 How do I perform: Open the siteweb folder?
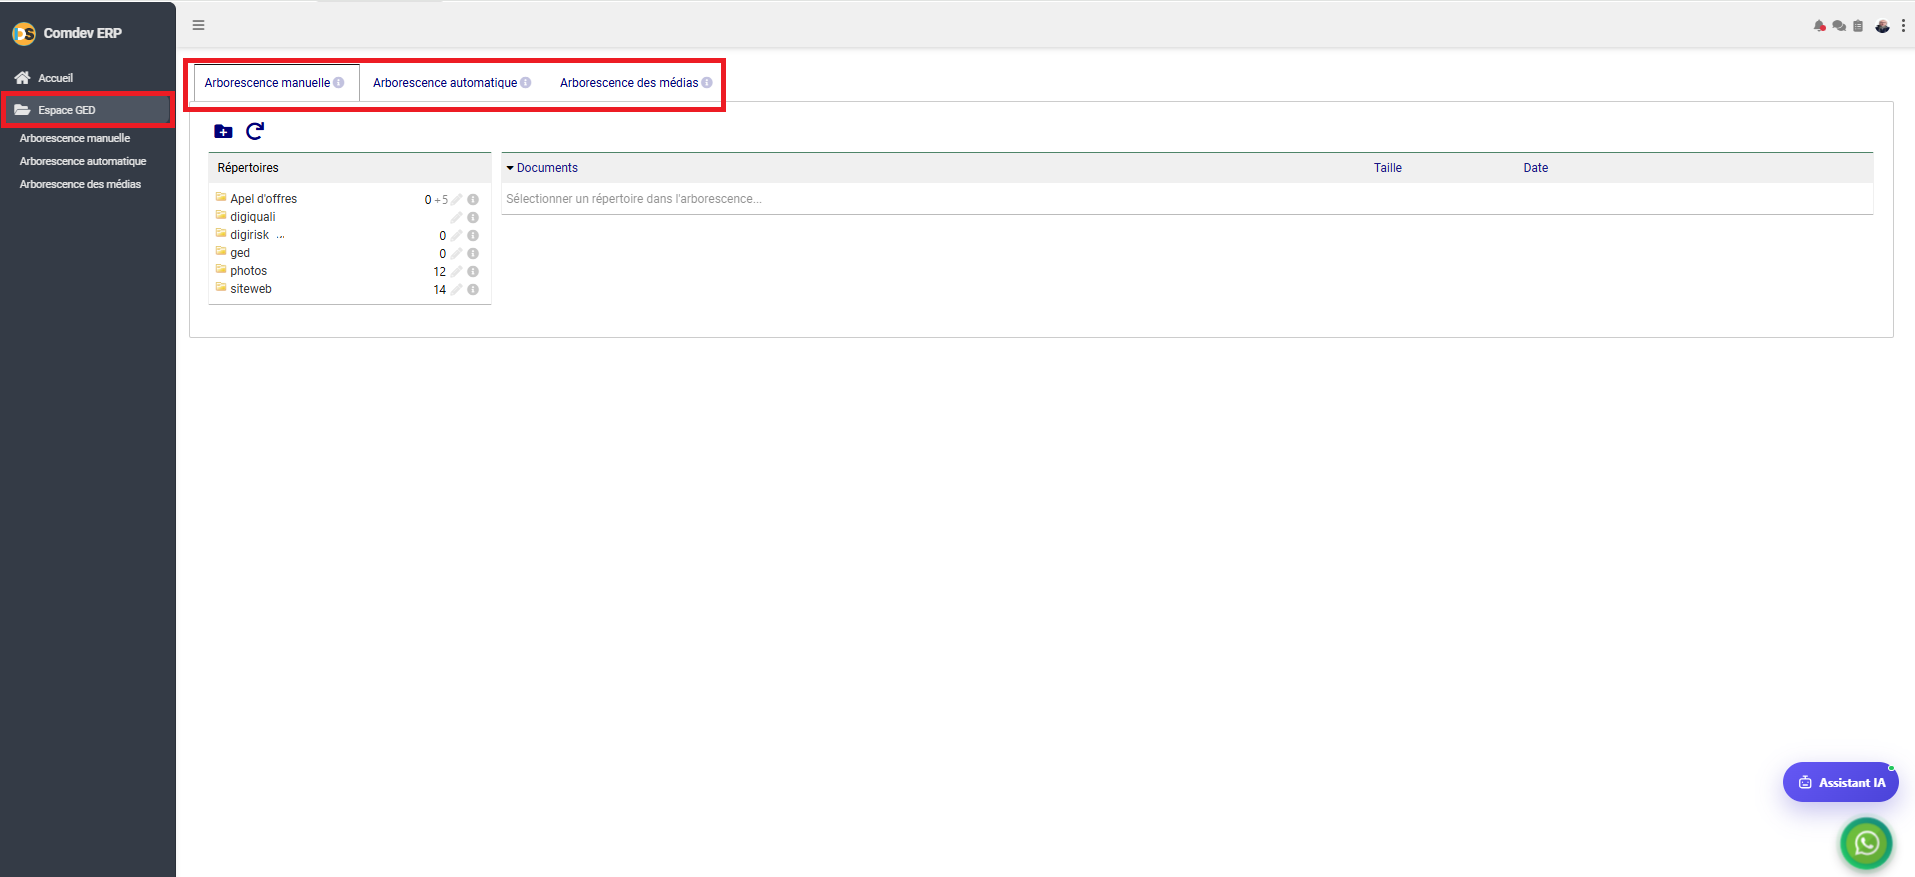250,289
